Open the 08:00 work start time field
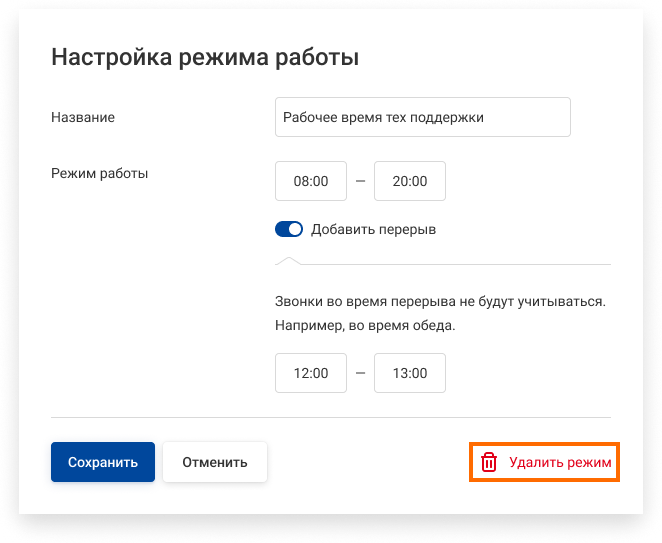The height and width of the screenshot is (543, 662). (x=311, y=181)
